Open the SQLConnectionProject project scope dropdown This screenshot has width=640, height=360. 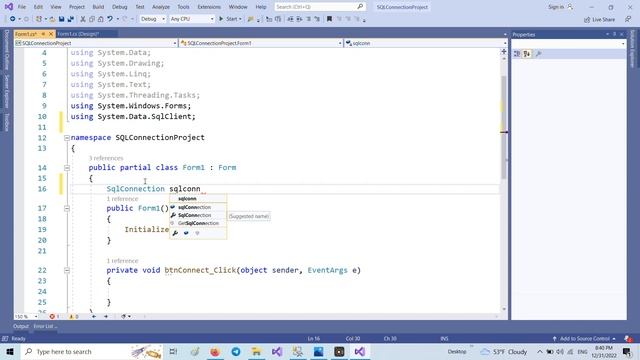pyautogui.click(x=96, y=43)
